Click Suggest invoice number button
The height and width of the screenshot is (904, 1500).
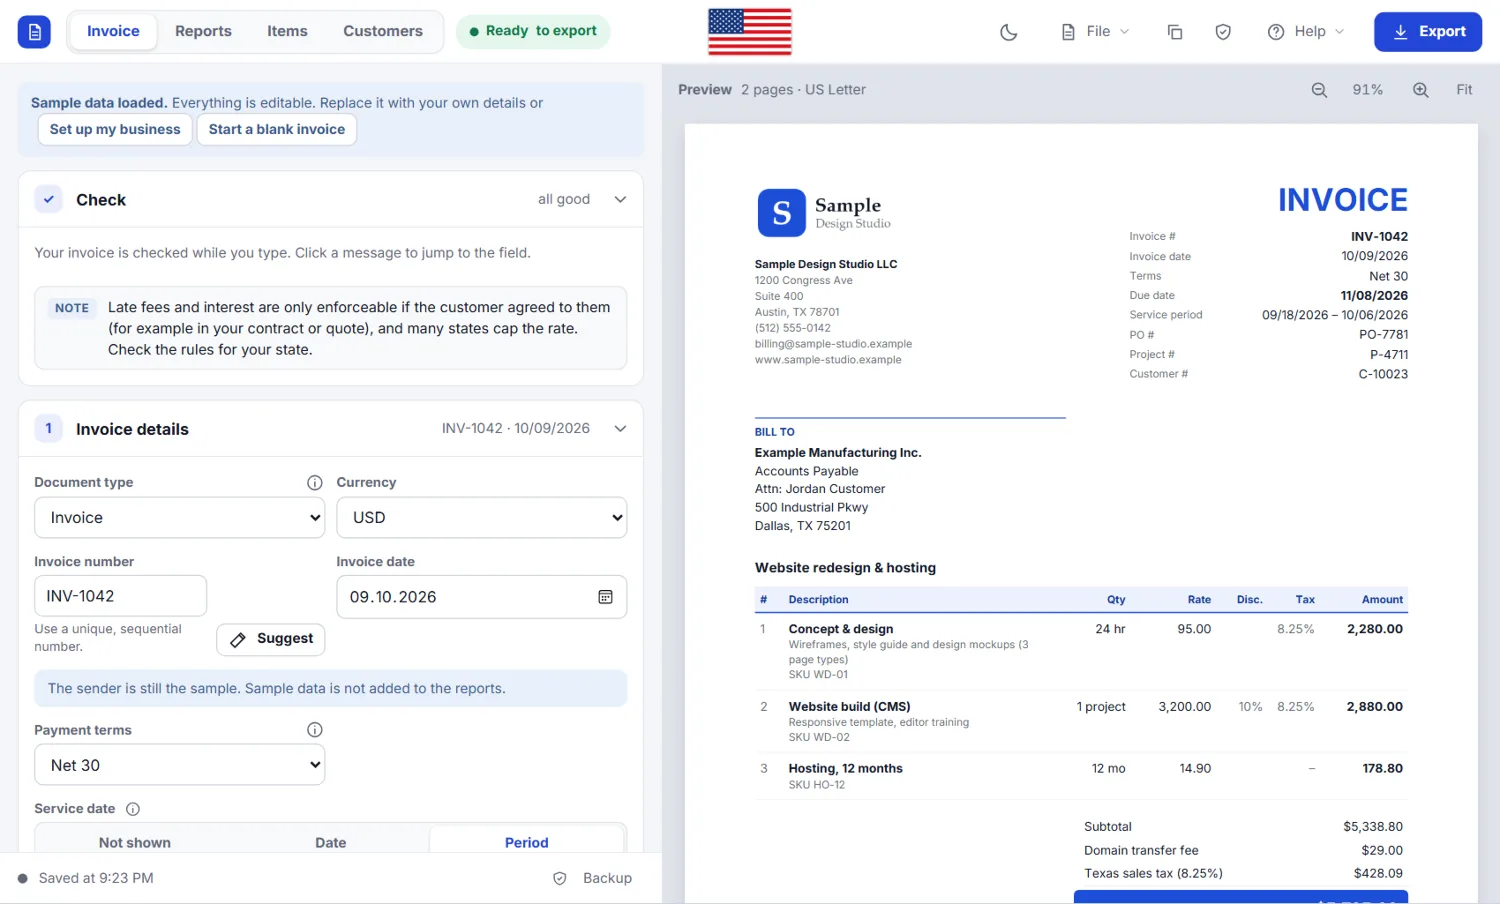click(x=271, y=639)
